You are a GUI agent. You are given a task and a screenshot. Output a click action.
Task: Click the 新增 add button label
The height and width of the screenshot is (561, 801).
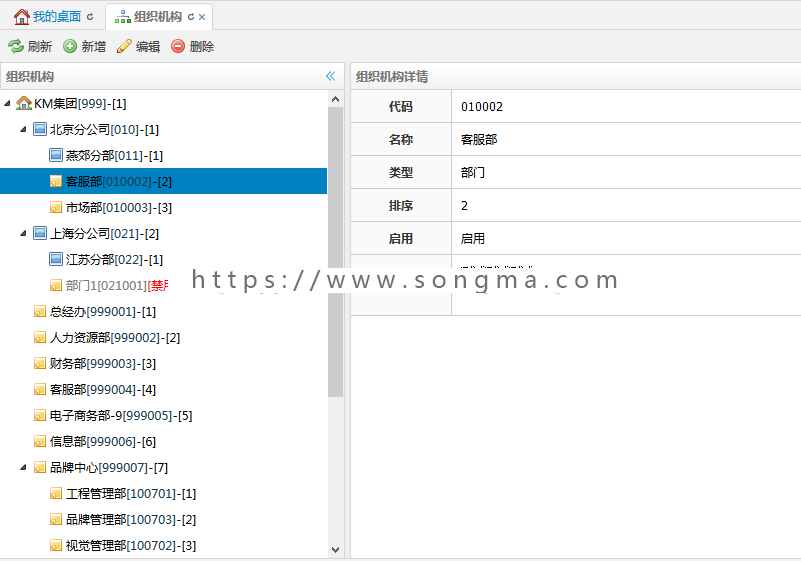tap(93, 46)
